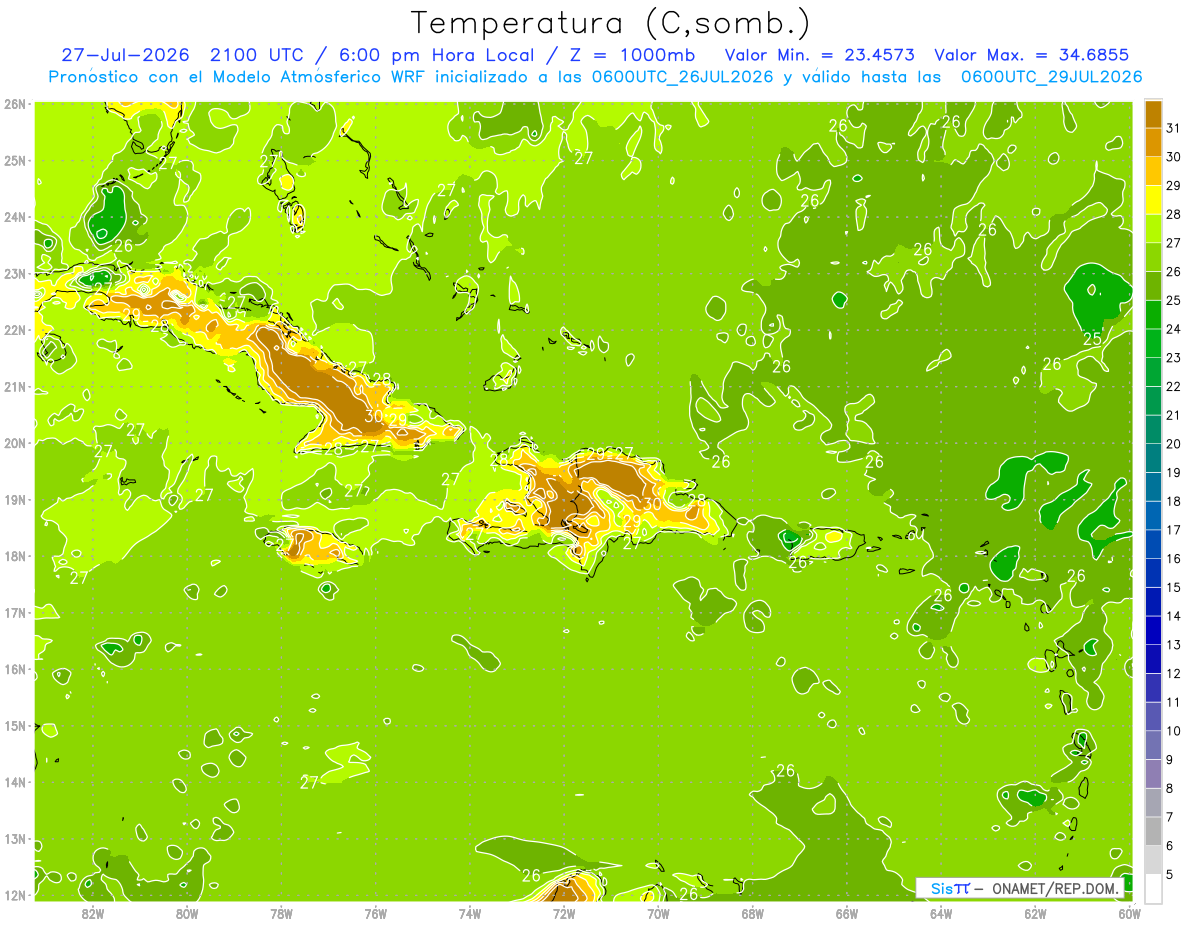Click the "62W" longitude label
The image size is (1200, 927).
pos(1035,913)
